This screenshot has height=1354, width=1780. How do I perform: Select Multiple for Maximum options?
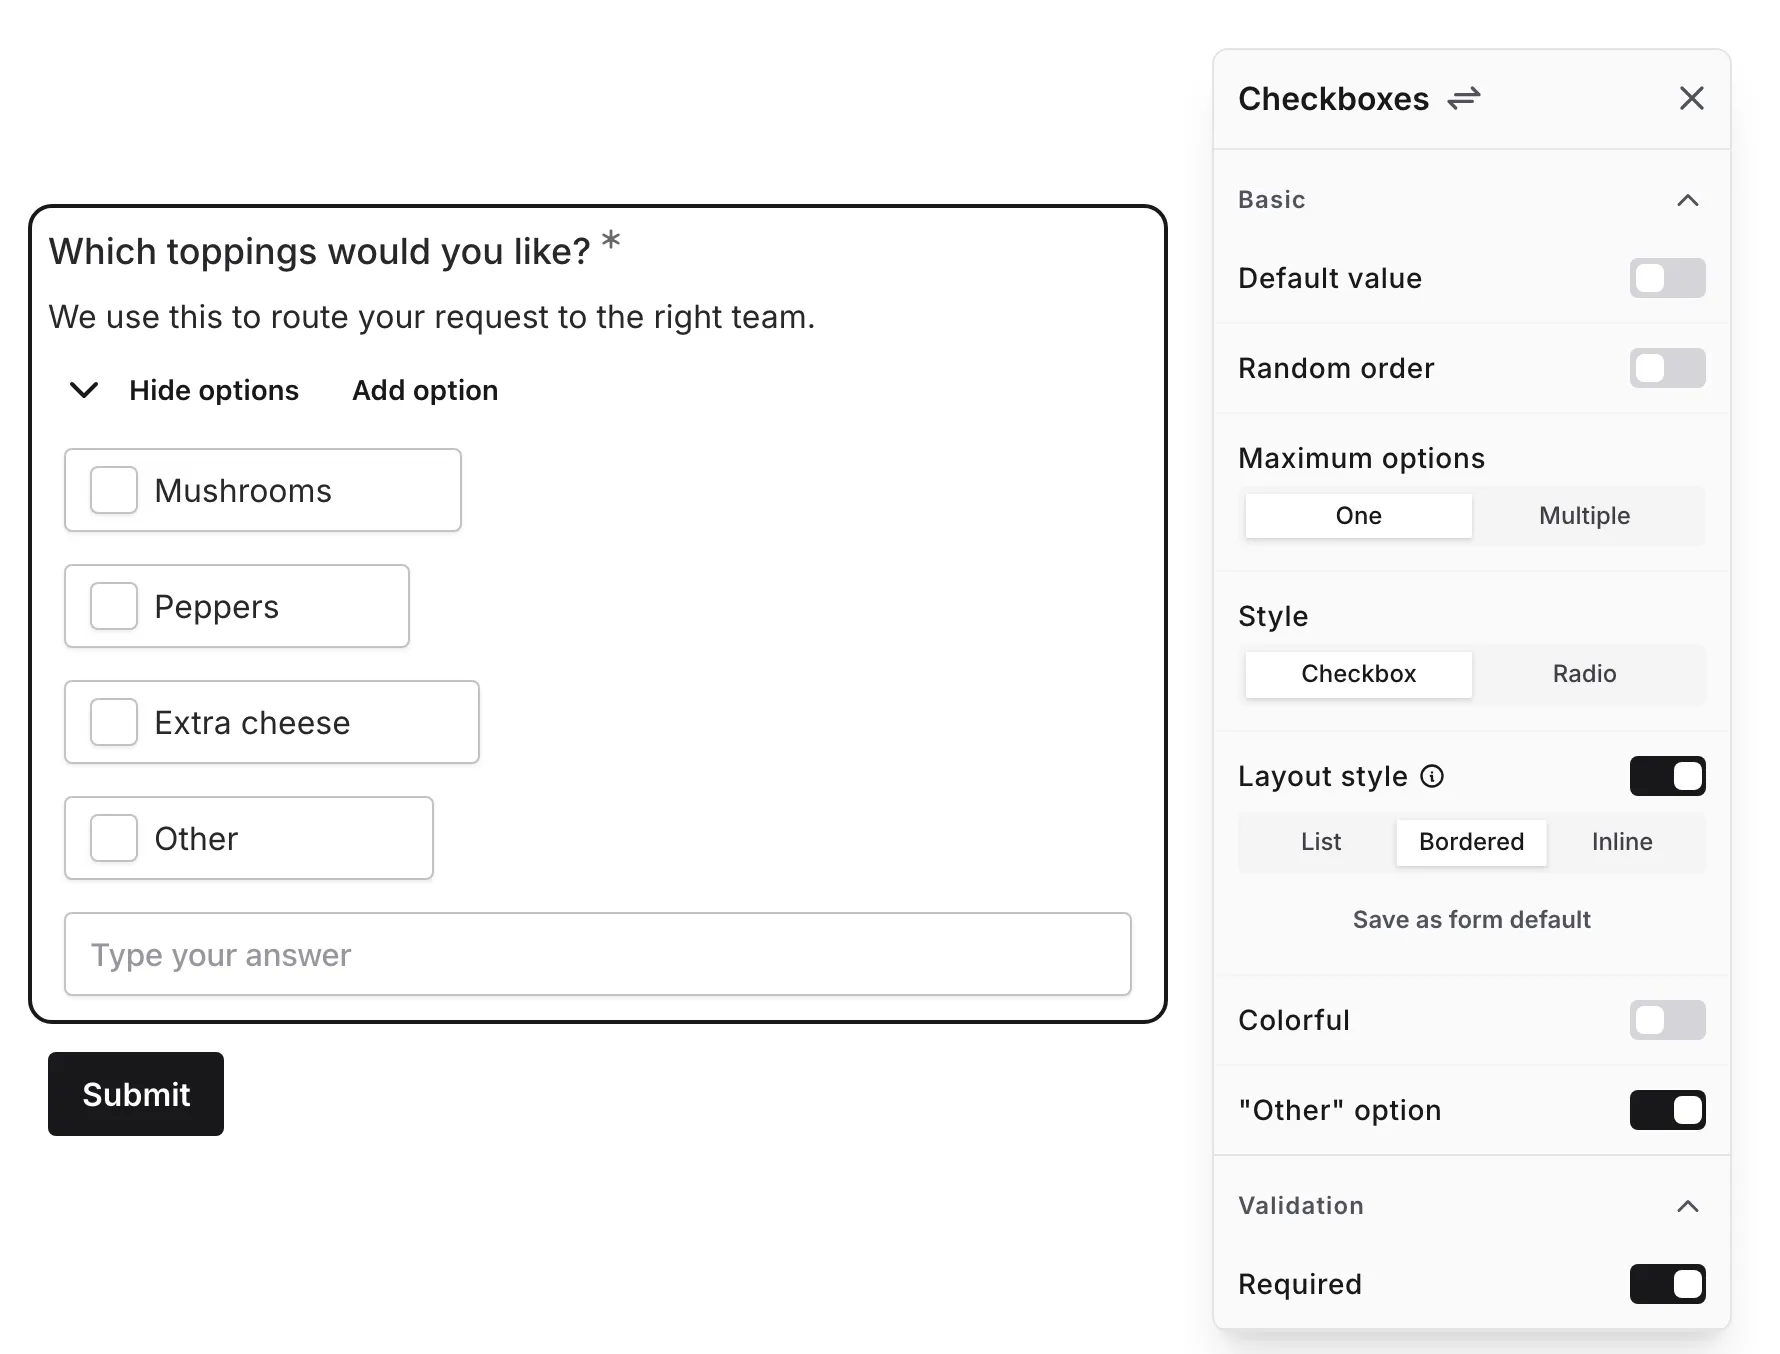(x=1585, y=516)
